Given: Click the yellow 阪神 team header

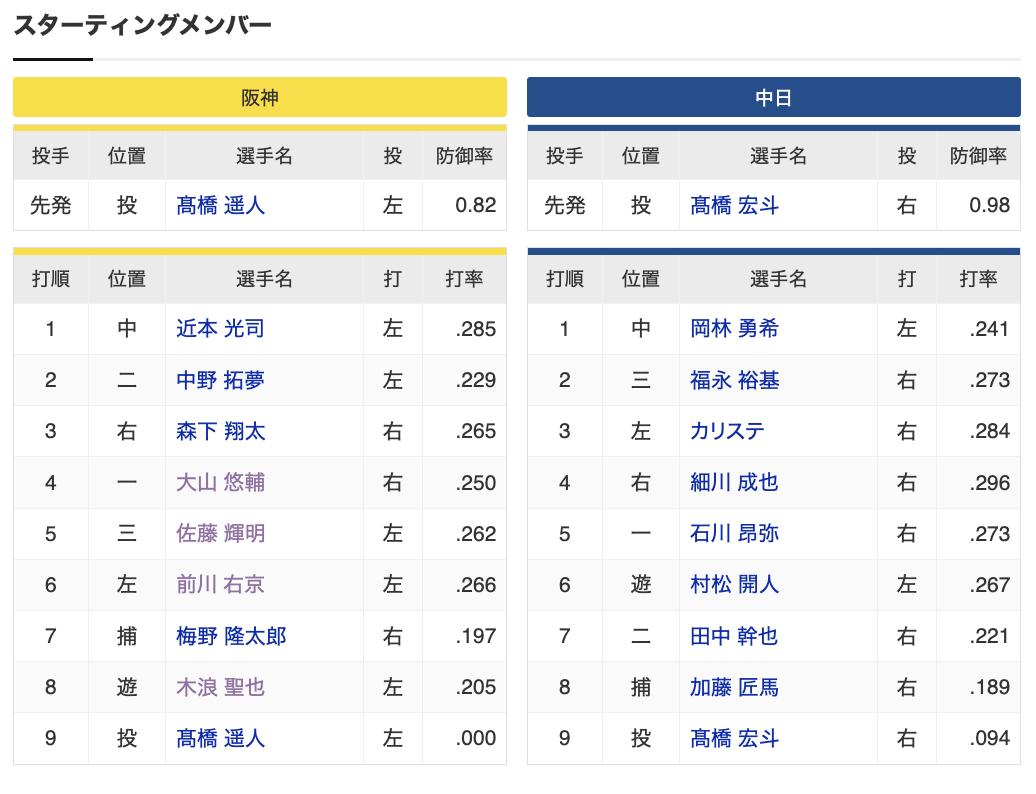Looking at the screenshot, I should (259, 97).
